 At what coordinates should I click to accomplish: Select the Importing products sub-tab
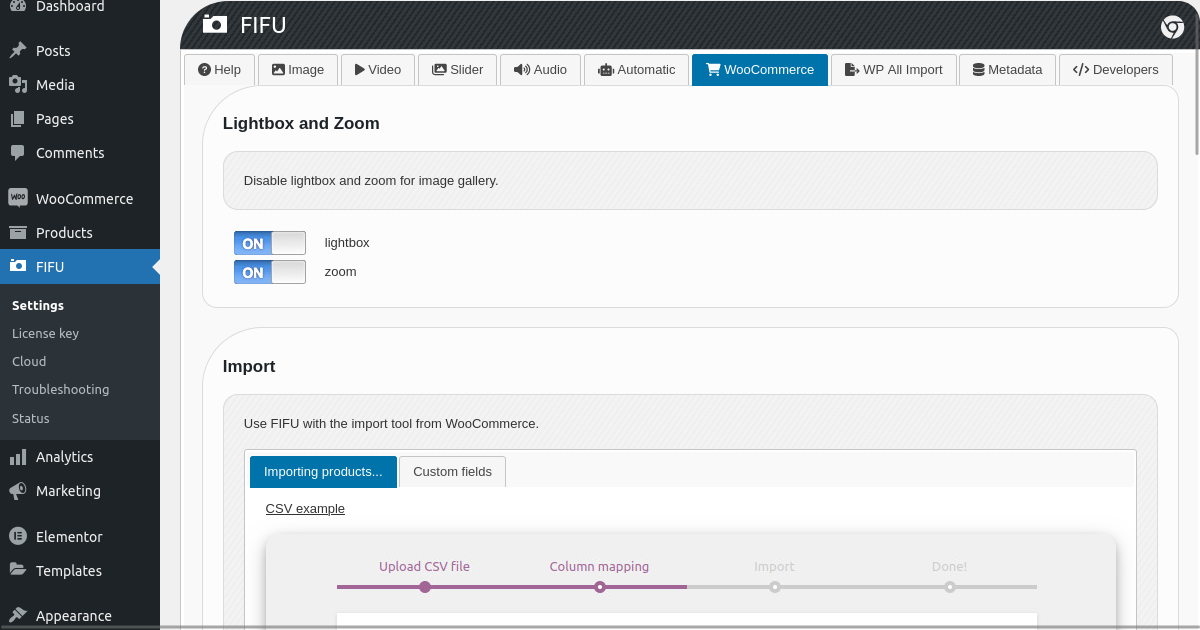click(323, 472)
